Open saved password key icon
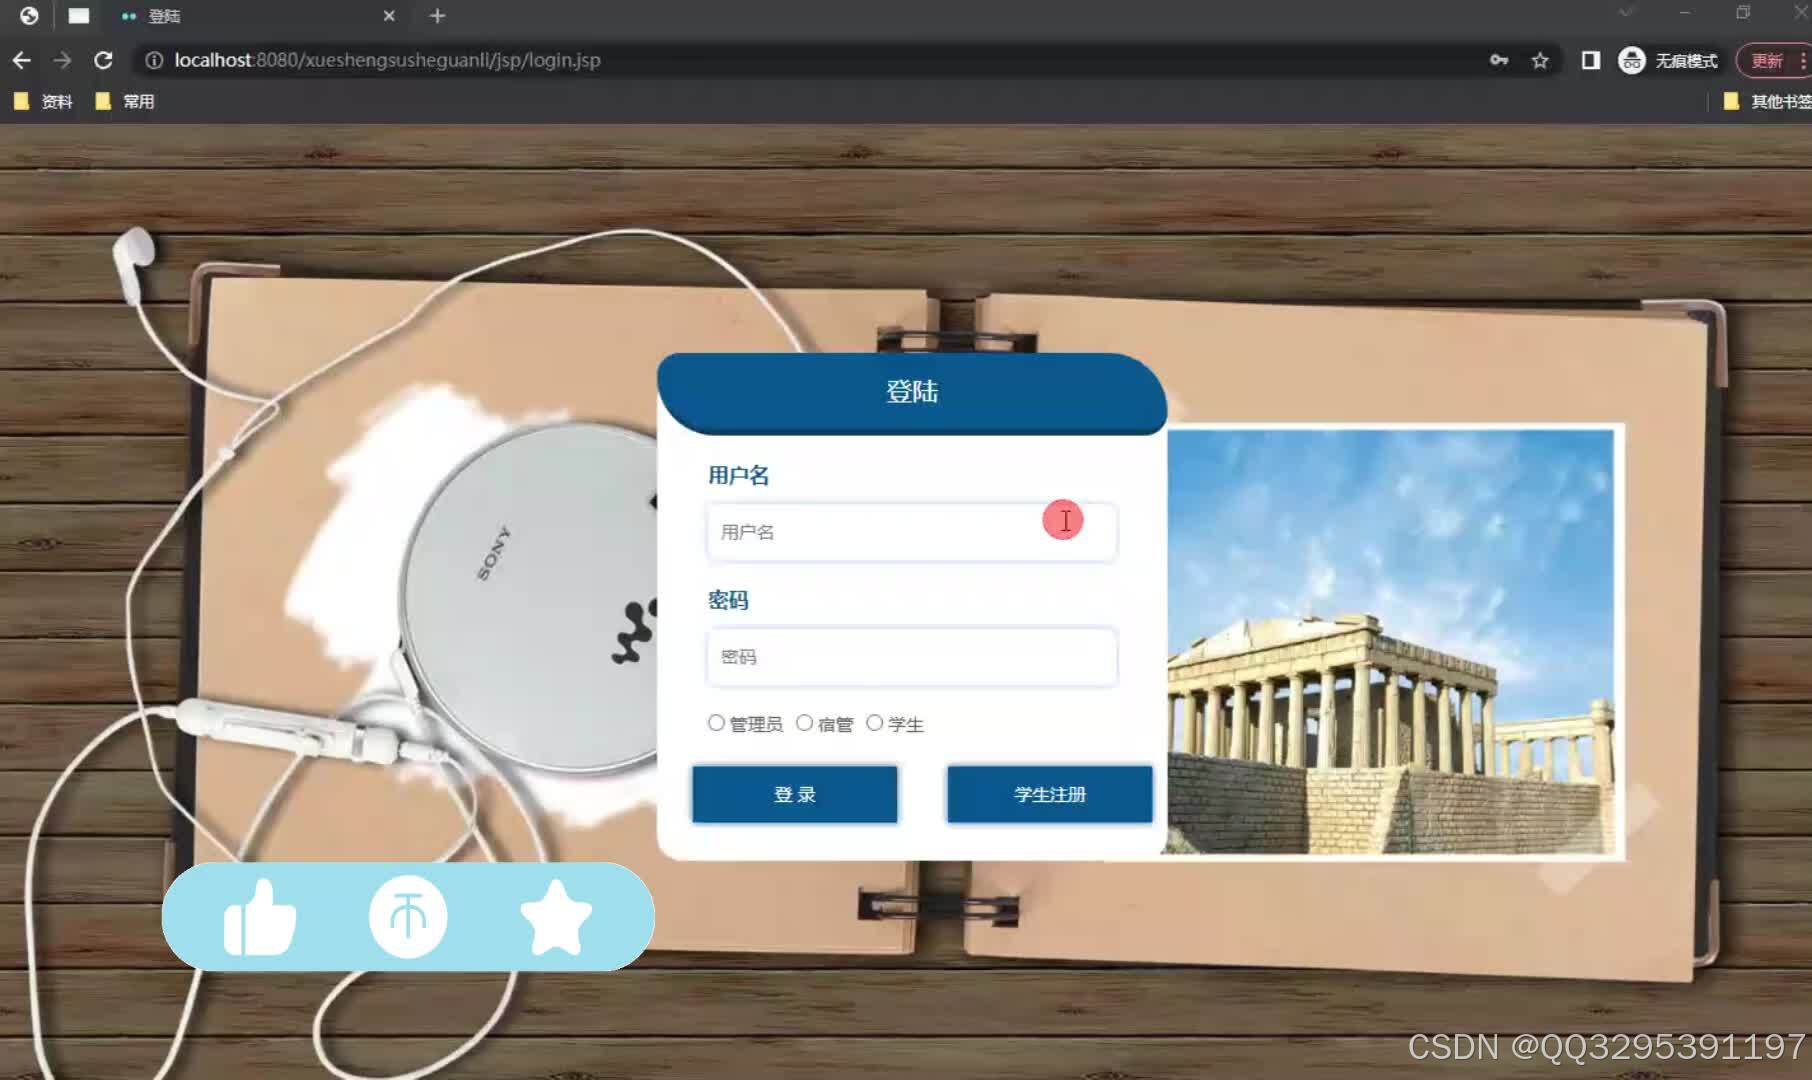 pos(1499,61)
